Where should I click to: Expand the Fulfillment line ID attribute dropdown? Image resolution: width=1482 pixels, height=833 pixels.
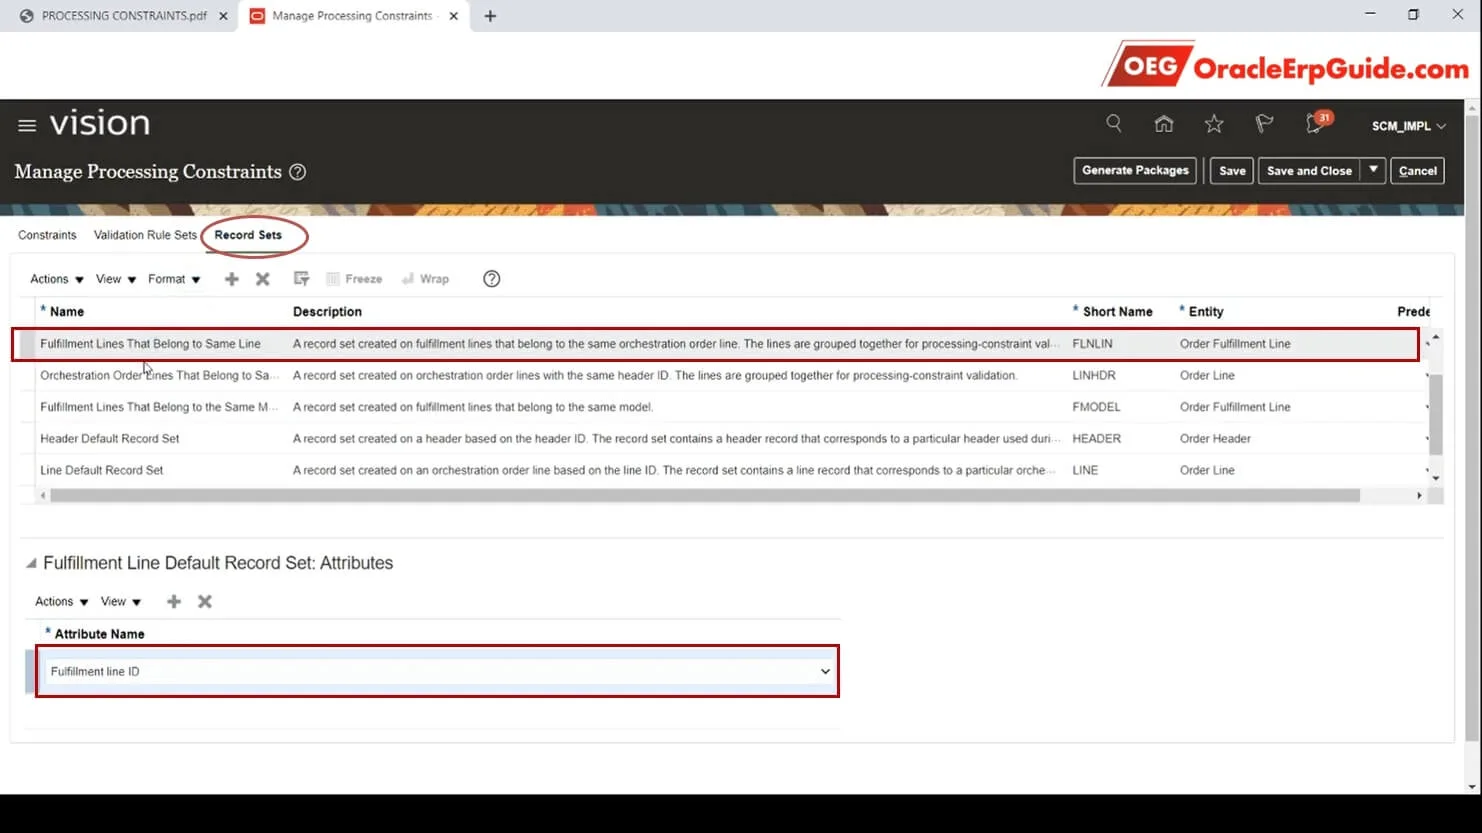(825, 671)
